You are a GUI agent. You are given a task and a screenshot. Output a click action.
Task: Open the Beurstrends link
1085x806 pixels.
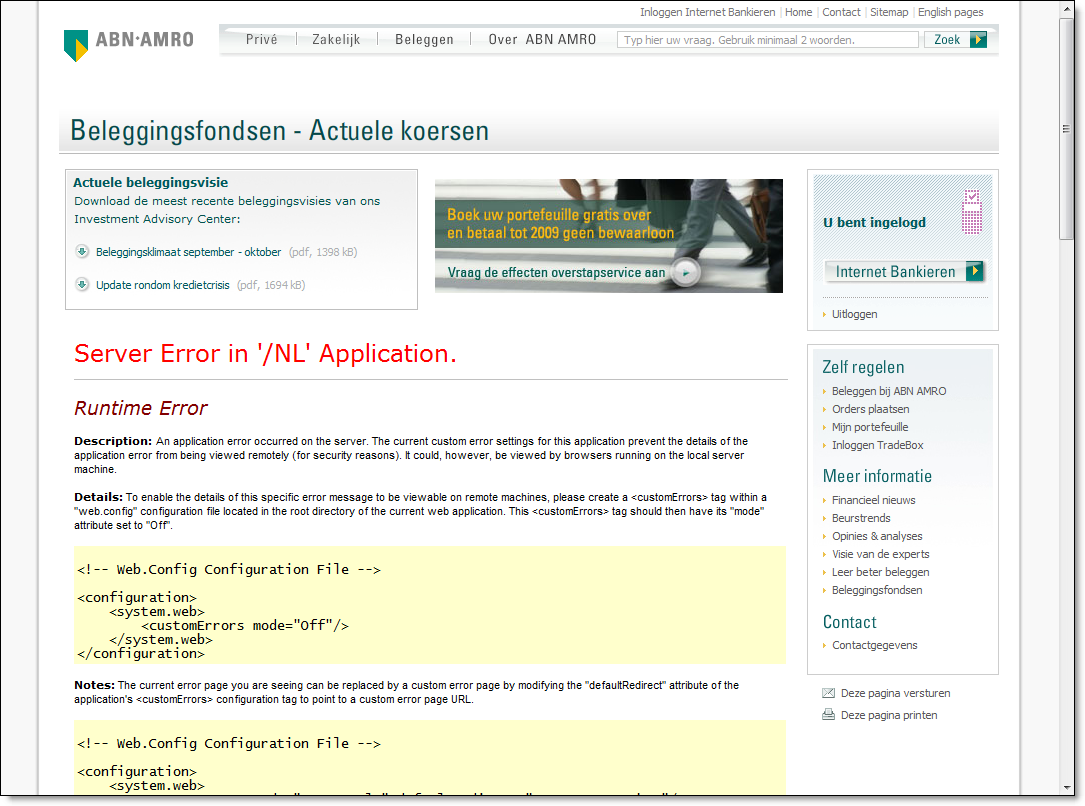click(861, 518)
